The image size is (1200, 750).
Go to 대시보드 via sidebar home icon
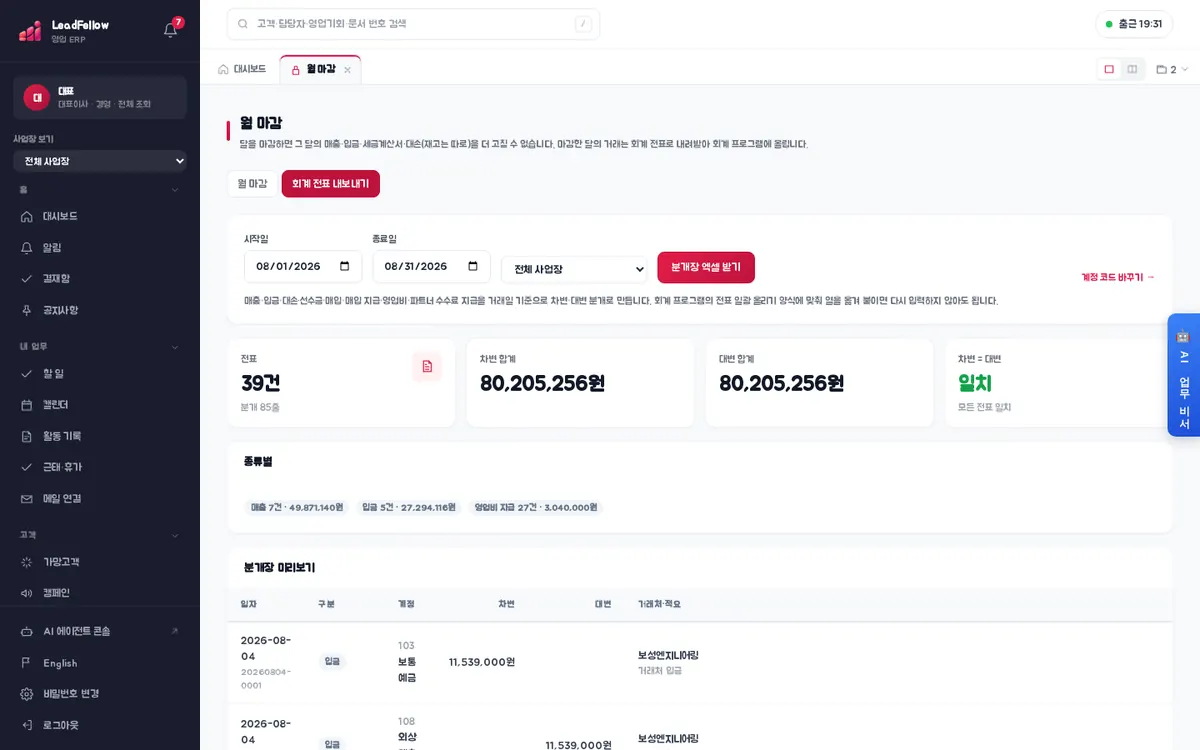[27, 216]
